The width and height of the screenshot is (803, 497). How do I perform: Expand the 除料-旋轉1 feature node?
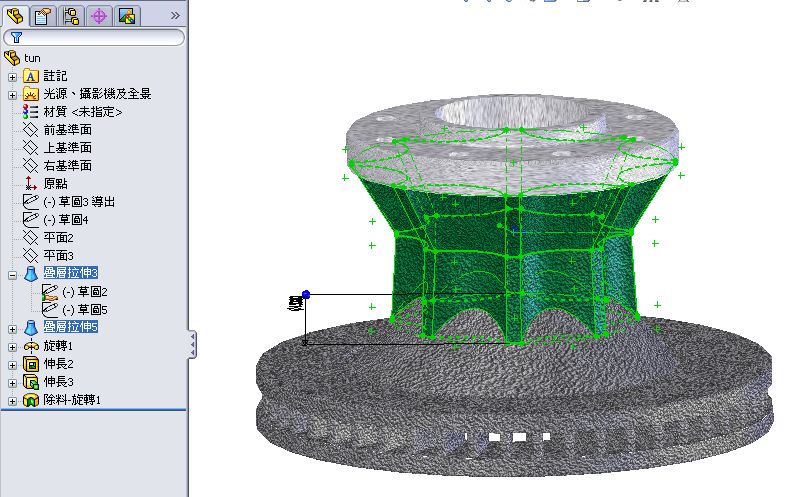tap(12, 401)
